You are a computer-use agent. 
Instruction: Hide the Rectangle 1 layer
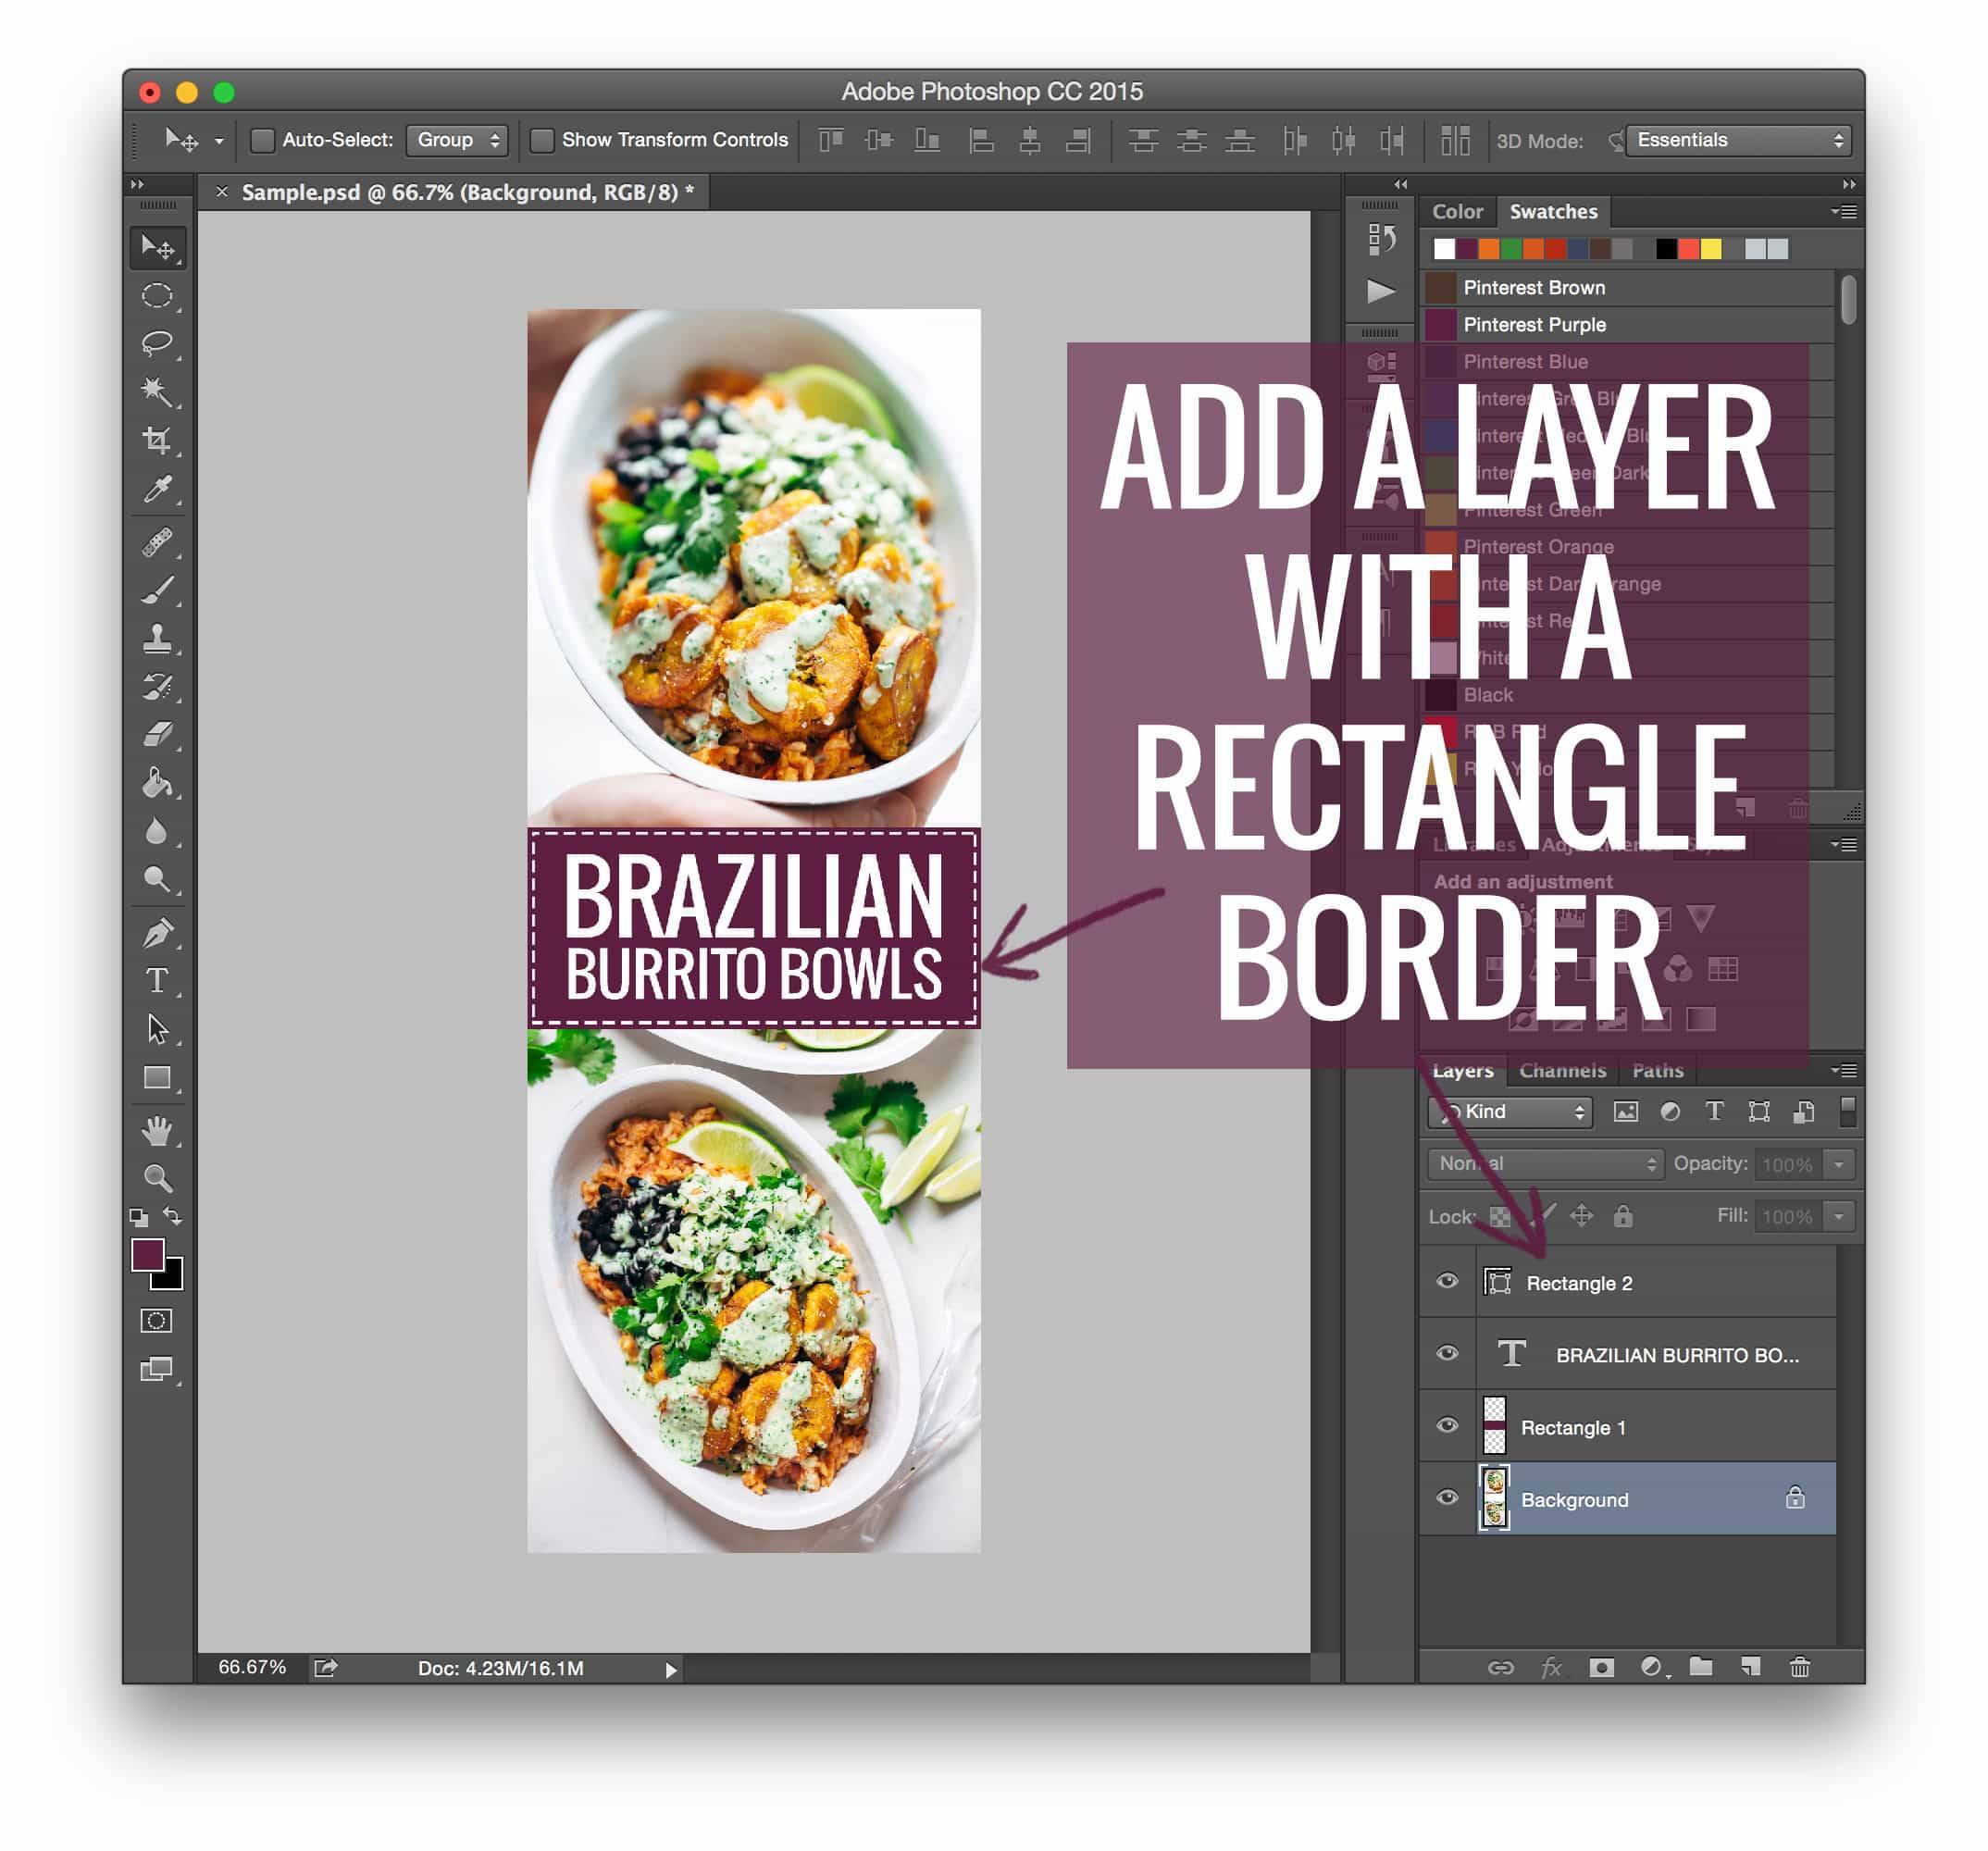[x=1446, y=1425]
